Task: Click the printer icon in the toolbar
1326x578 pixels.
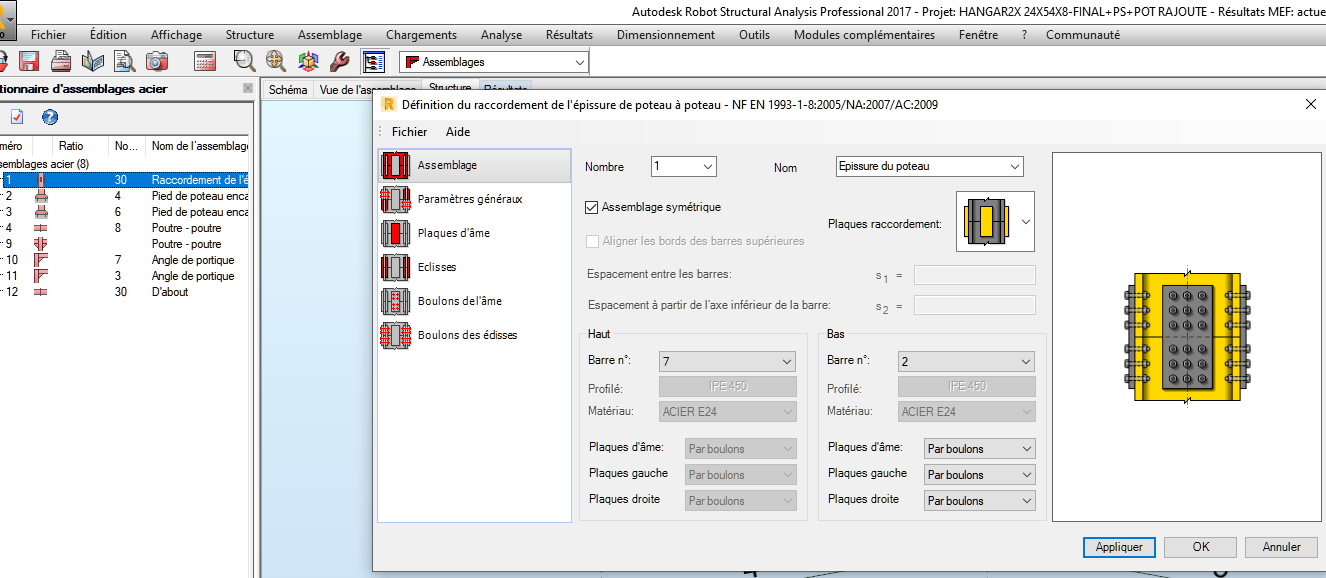Action: (x=61, y=61)
